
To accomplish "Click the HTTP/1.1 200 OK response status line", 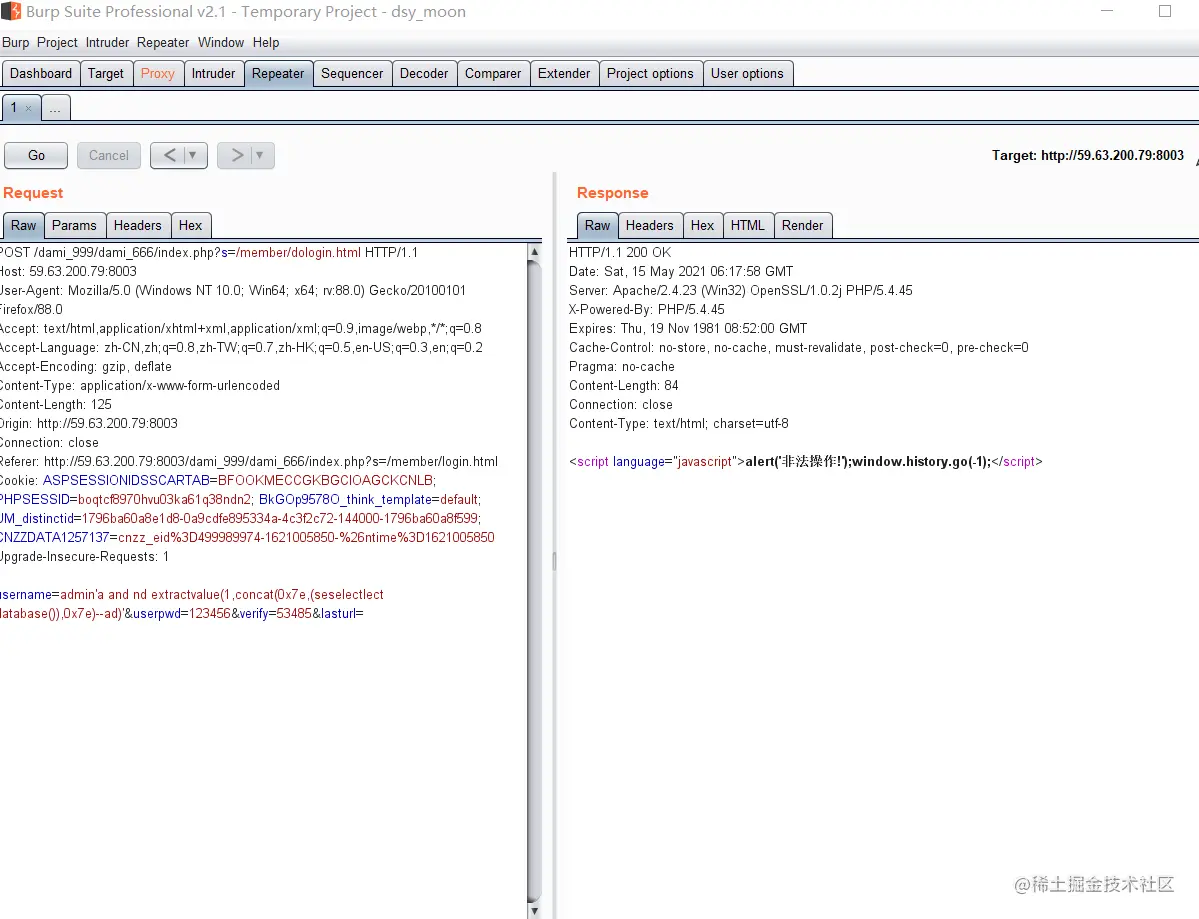I will (619, 252).
